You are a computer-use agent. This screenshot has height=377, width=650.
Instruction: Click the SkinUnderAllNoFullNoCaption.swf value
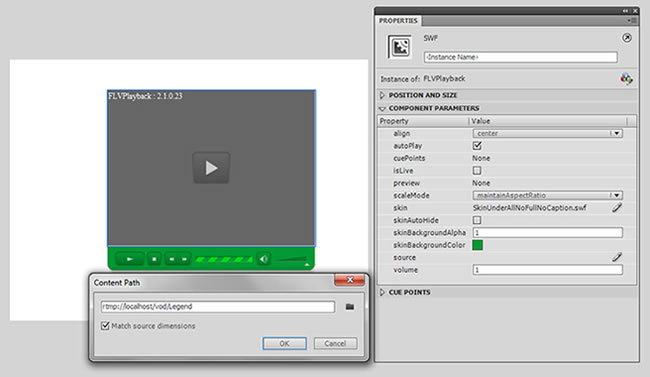coord(529,207)
